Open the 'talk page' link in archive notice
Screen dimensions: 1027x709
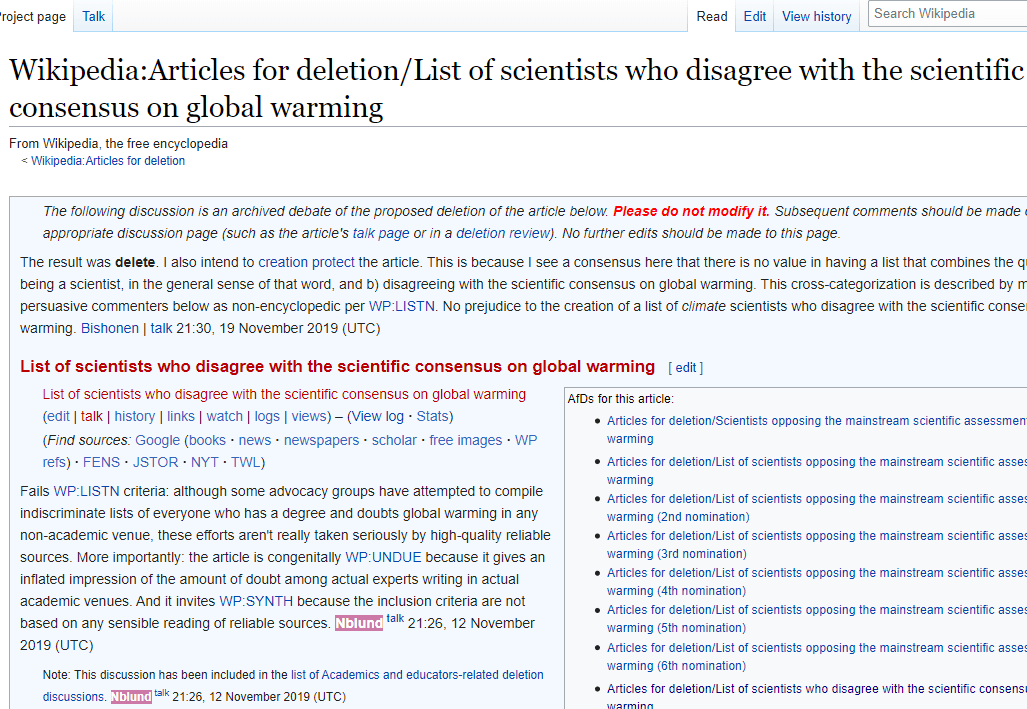pyautogui.click(x=381, y=233)
